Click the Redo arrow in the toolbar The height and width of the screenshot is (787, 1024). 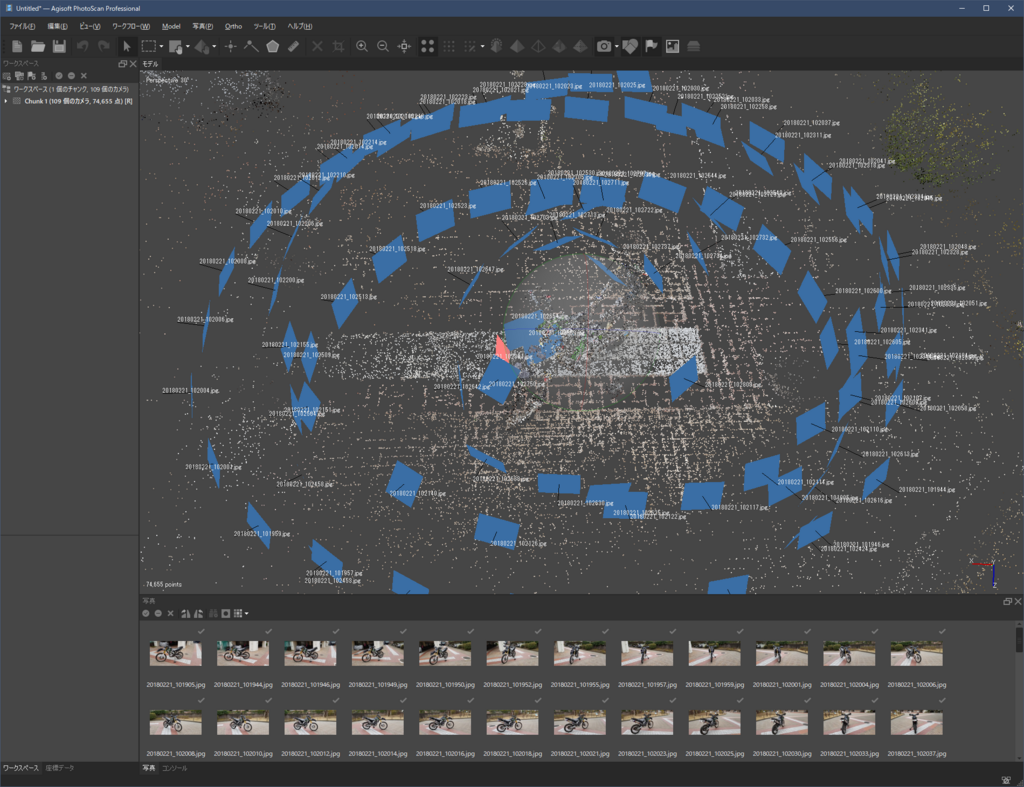[x=104, y=46]
